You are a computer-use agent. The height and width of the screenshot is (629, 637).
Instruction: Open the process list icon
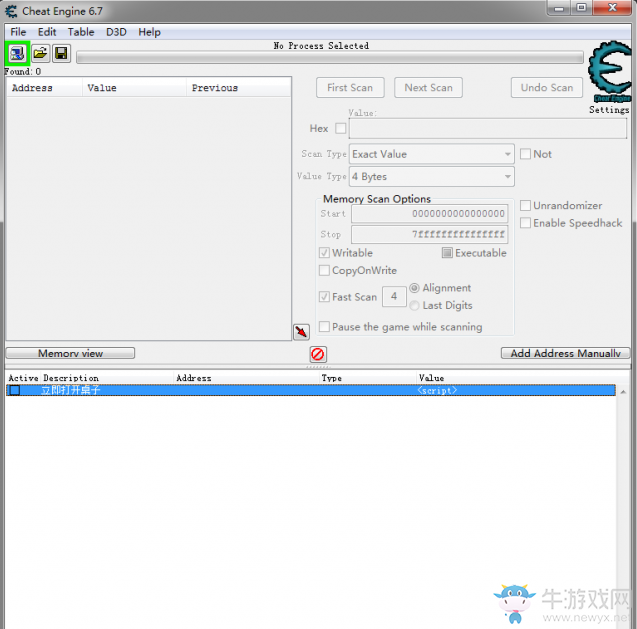17,53
